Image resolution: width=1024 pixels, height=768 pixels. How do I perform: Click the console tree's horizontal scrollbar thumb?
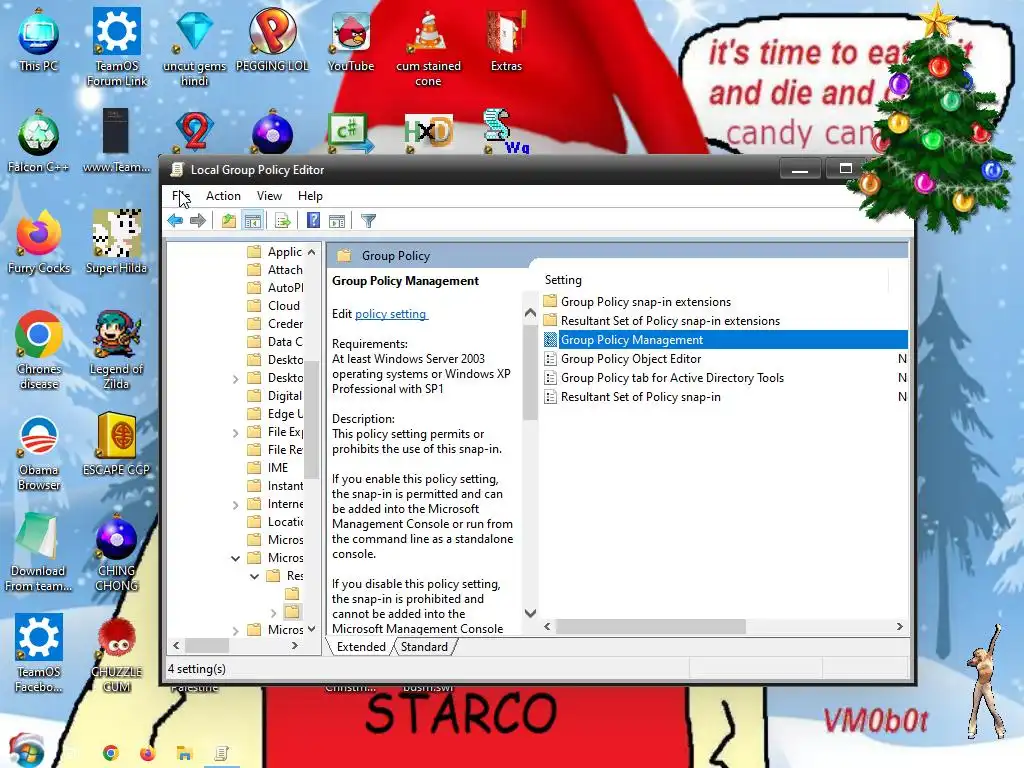point(207,645)
